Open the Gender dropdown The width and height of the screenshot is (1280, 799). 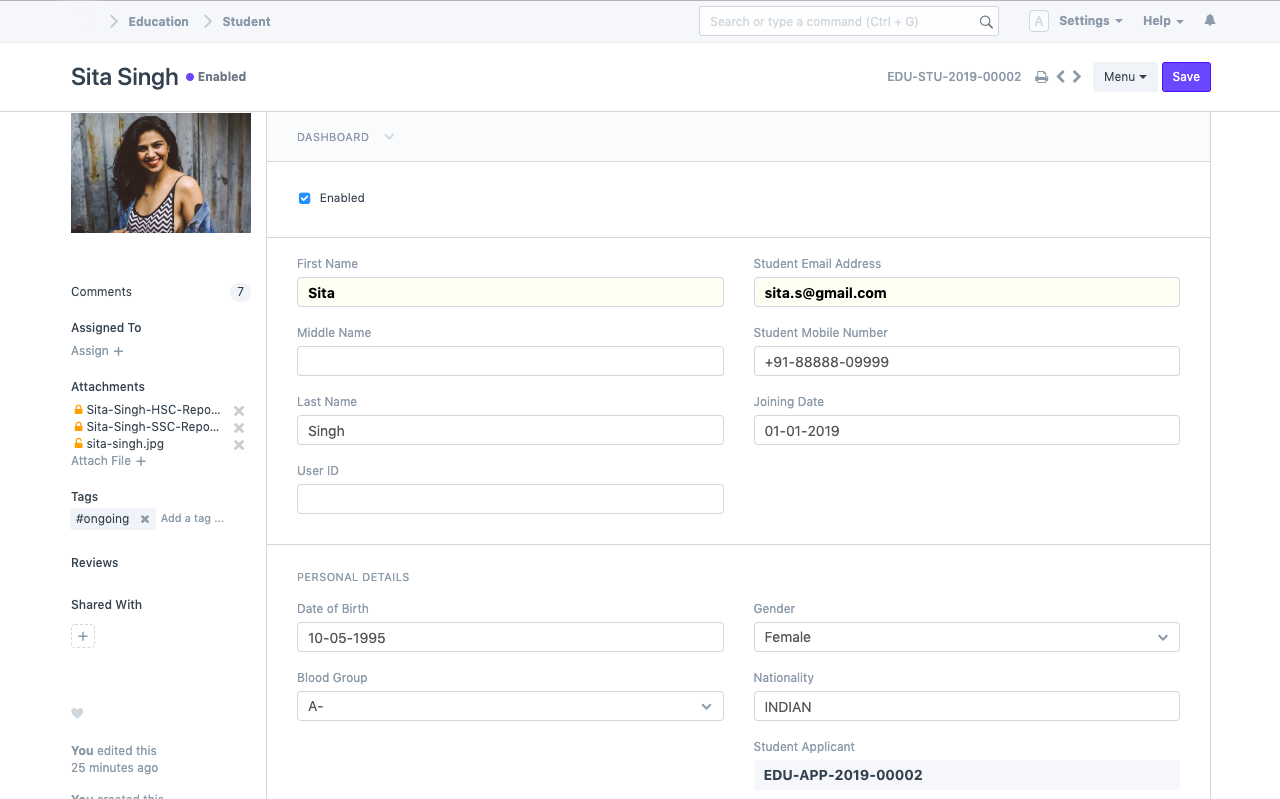[966, 637]
